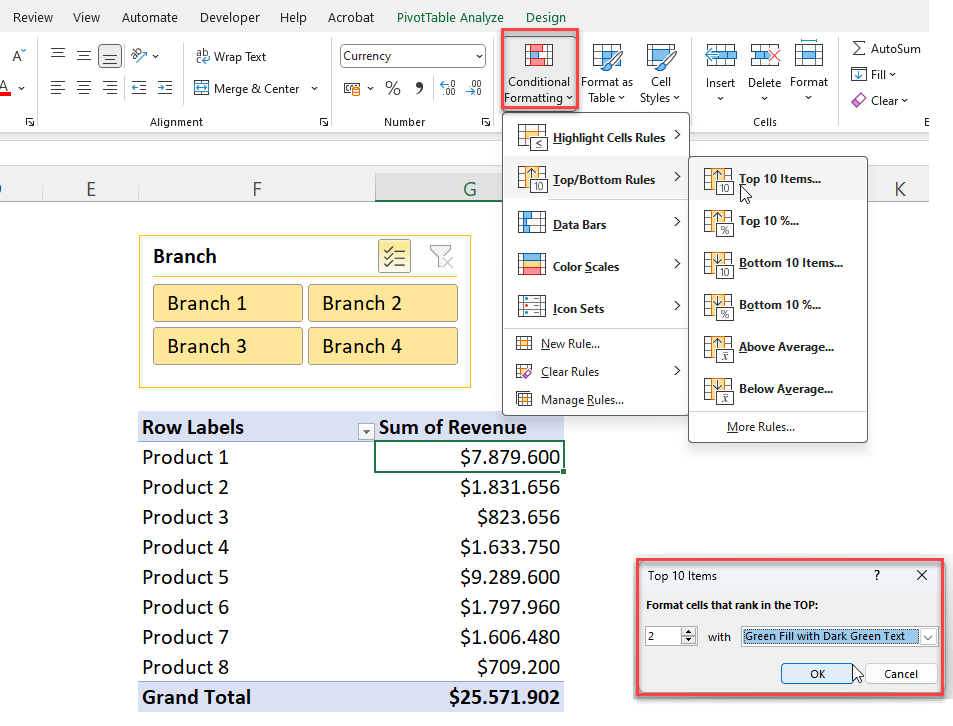This screenshot has height=726, width=953.
Task: Click the Increase Decimal icon
Action: click(x=450, y=88)
